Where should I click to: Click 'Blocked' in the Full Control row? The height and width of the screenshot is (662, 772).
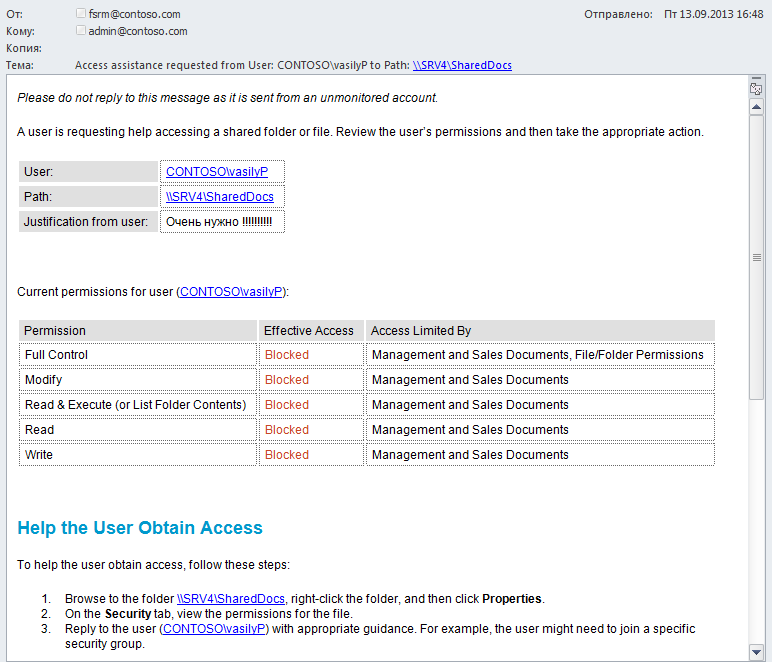tap(287, 354)
